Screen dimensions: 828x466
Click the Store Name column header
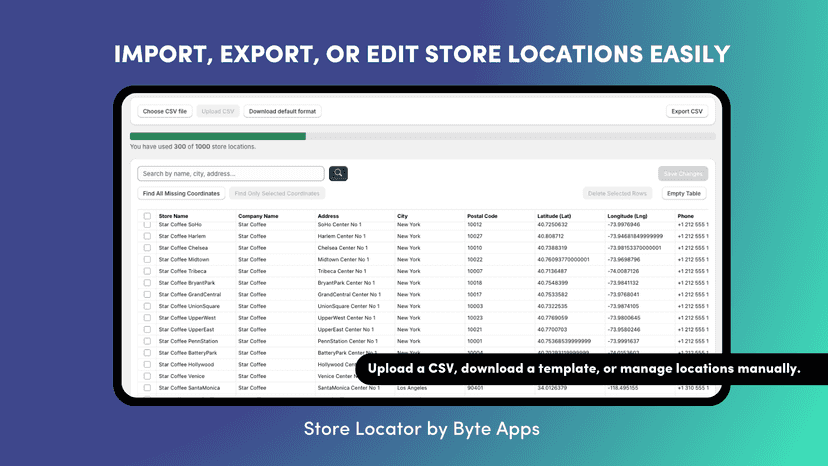point(173,216)
